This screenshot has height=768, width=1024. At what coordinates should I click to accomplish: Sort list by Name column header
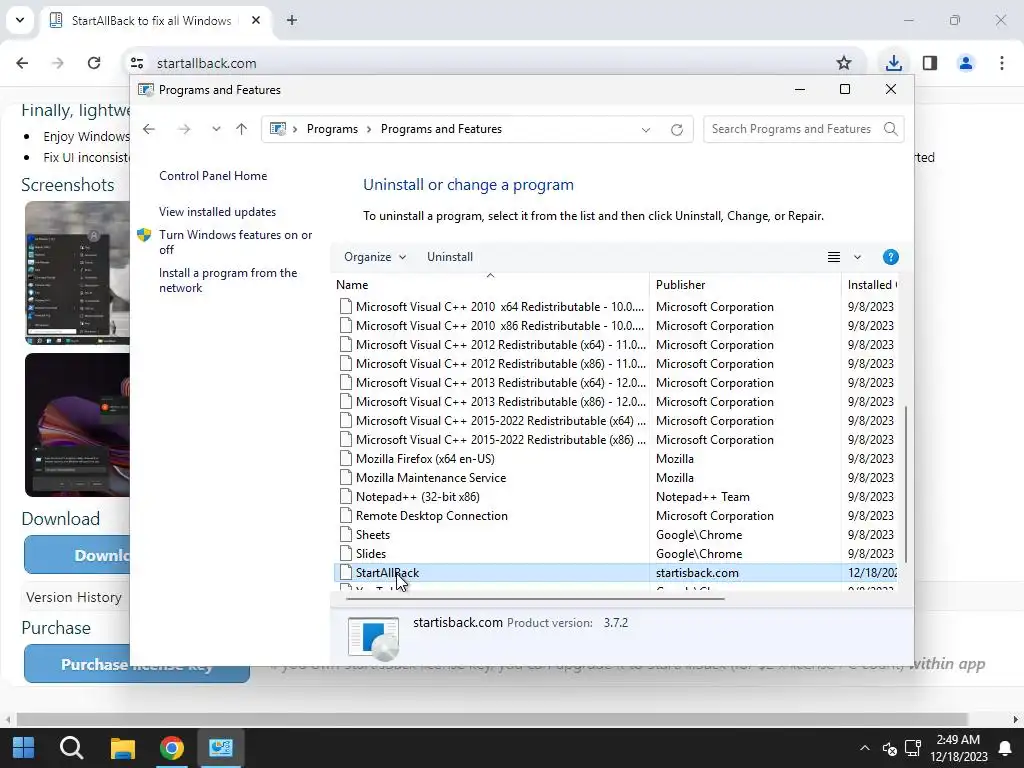pos(490,285)
